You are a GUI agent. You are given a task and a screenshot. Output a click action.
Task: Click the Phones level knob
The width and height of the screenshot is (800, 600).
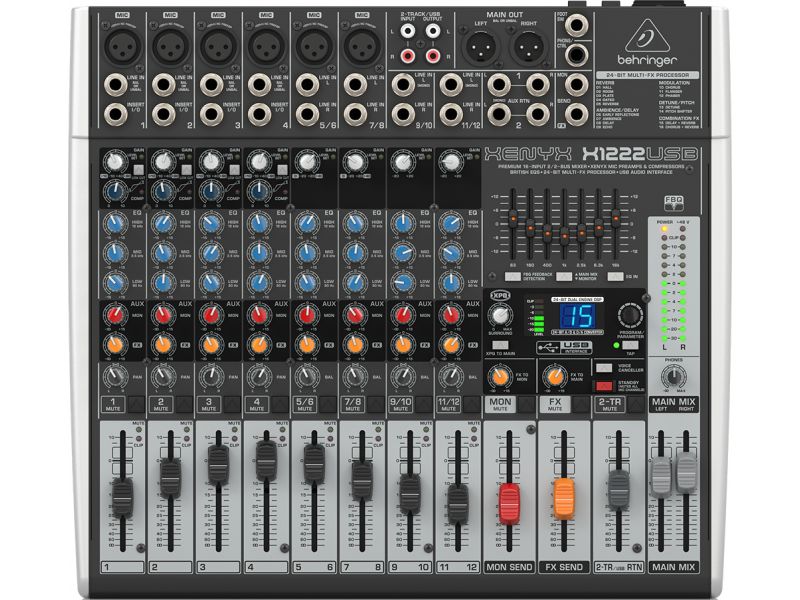pos(673,377)
